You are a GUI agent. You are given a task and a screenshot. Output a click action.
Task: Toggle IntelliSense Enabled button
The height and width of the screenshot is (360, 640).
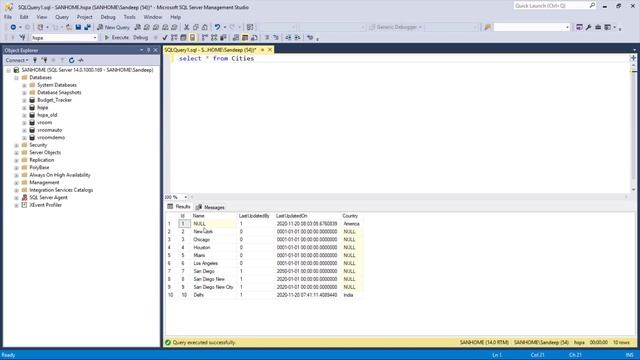[192, 38]
